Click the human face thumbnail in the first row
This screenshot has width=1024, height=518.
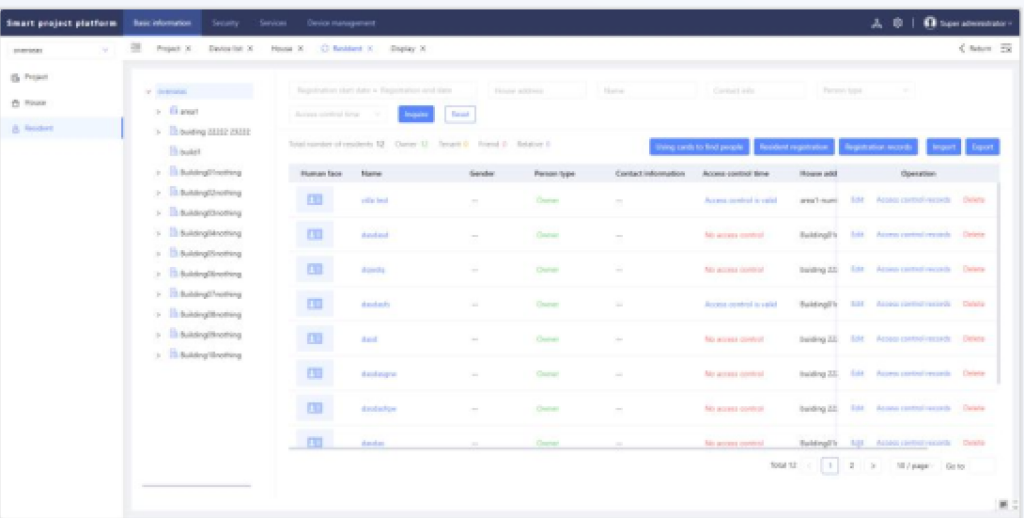[314, 200]
